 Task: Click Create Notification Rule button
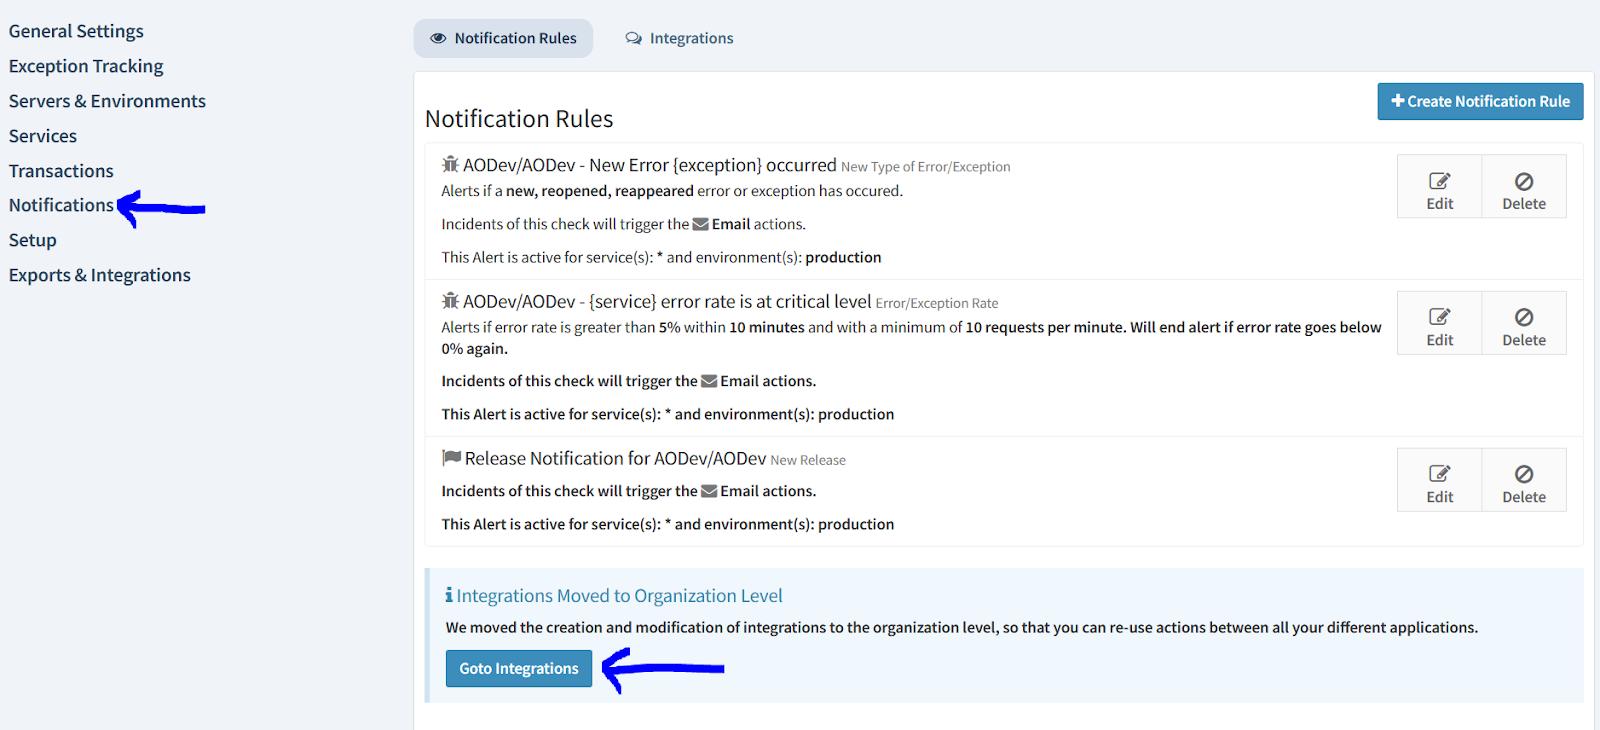(1480, 101)
